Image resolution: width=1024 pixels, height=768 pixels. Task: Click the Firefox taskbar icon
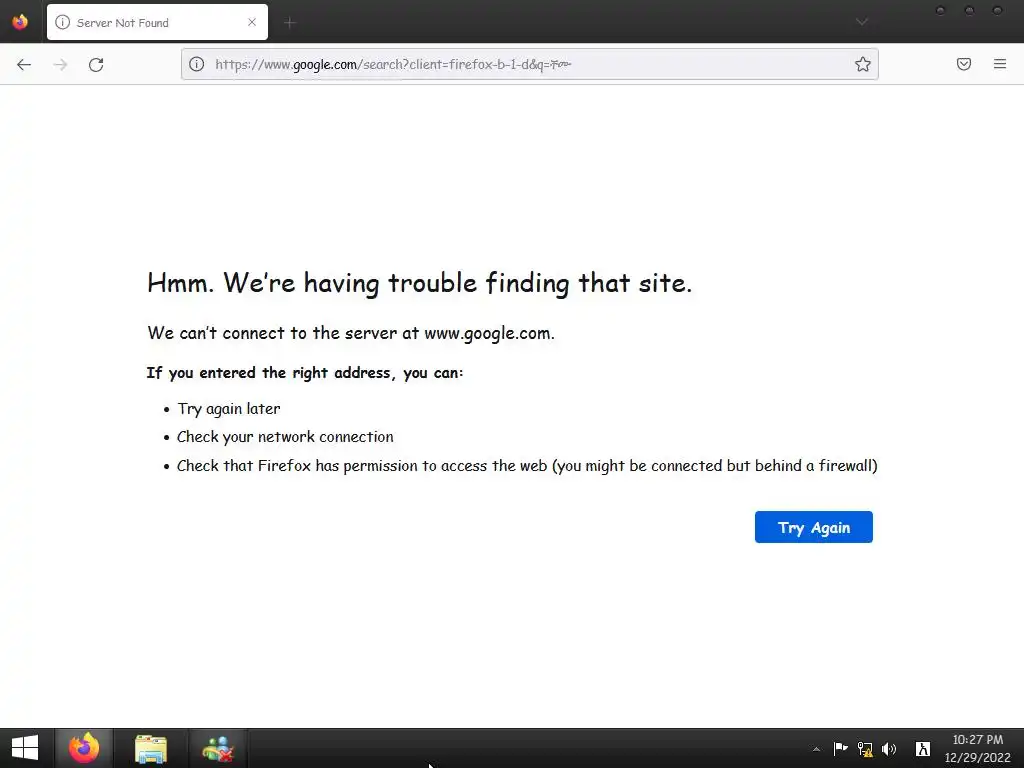[84, 748]
